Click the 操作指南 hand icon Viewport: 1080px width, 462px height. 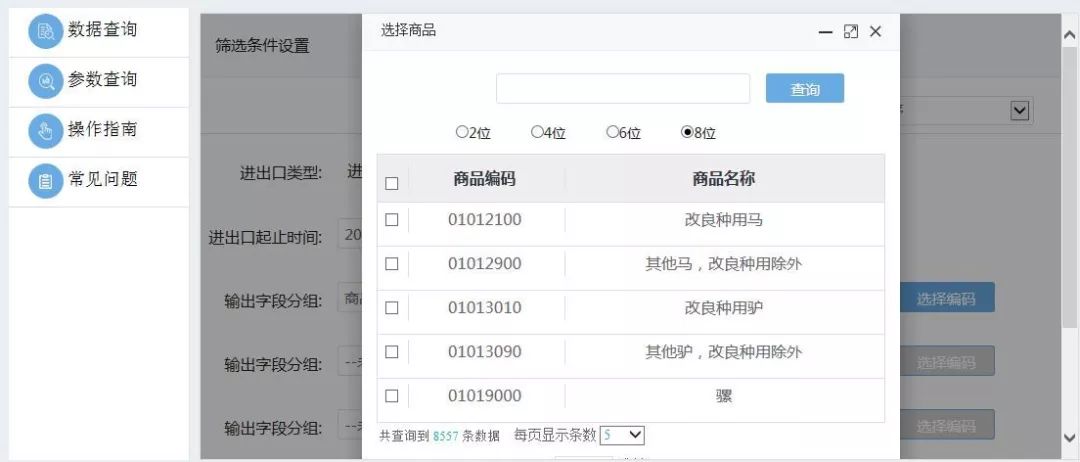(x=45, y=131)
